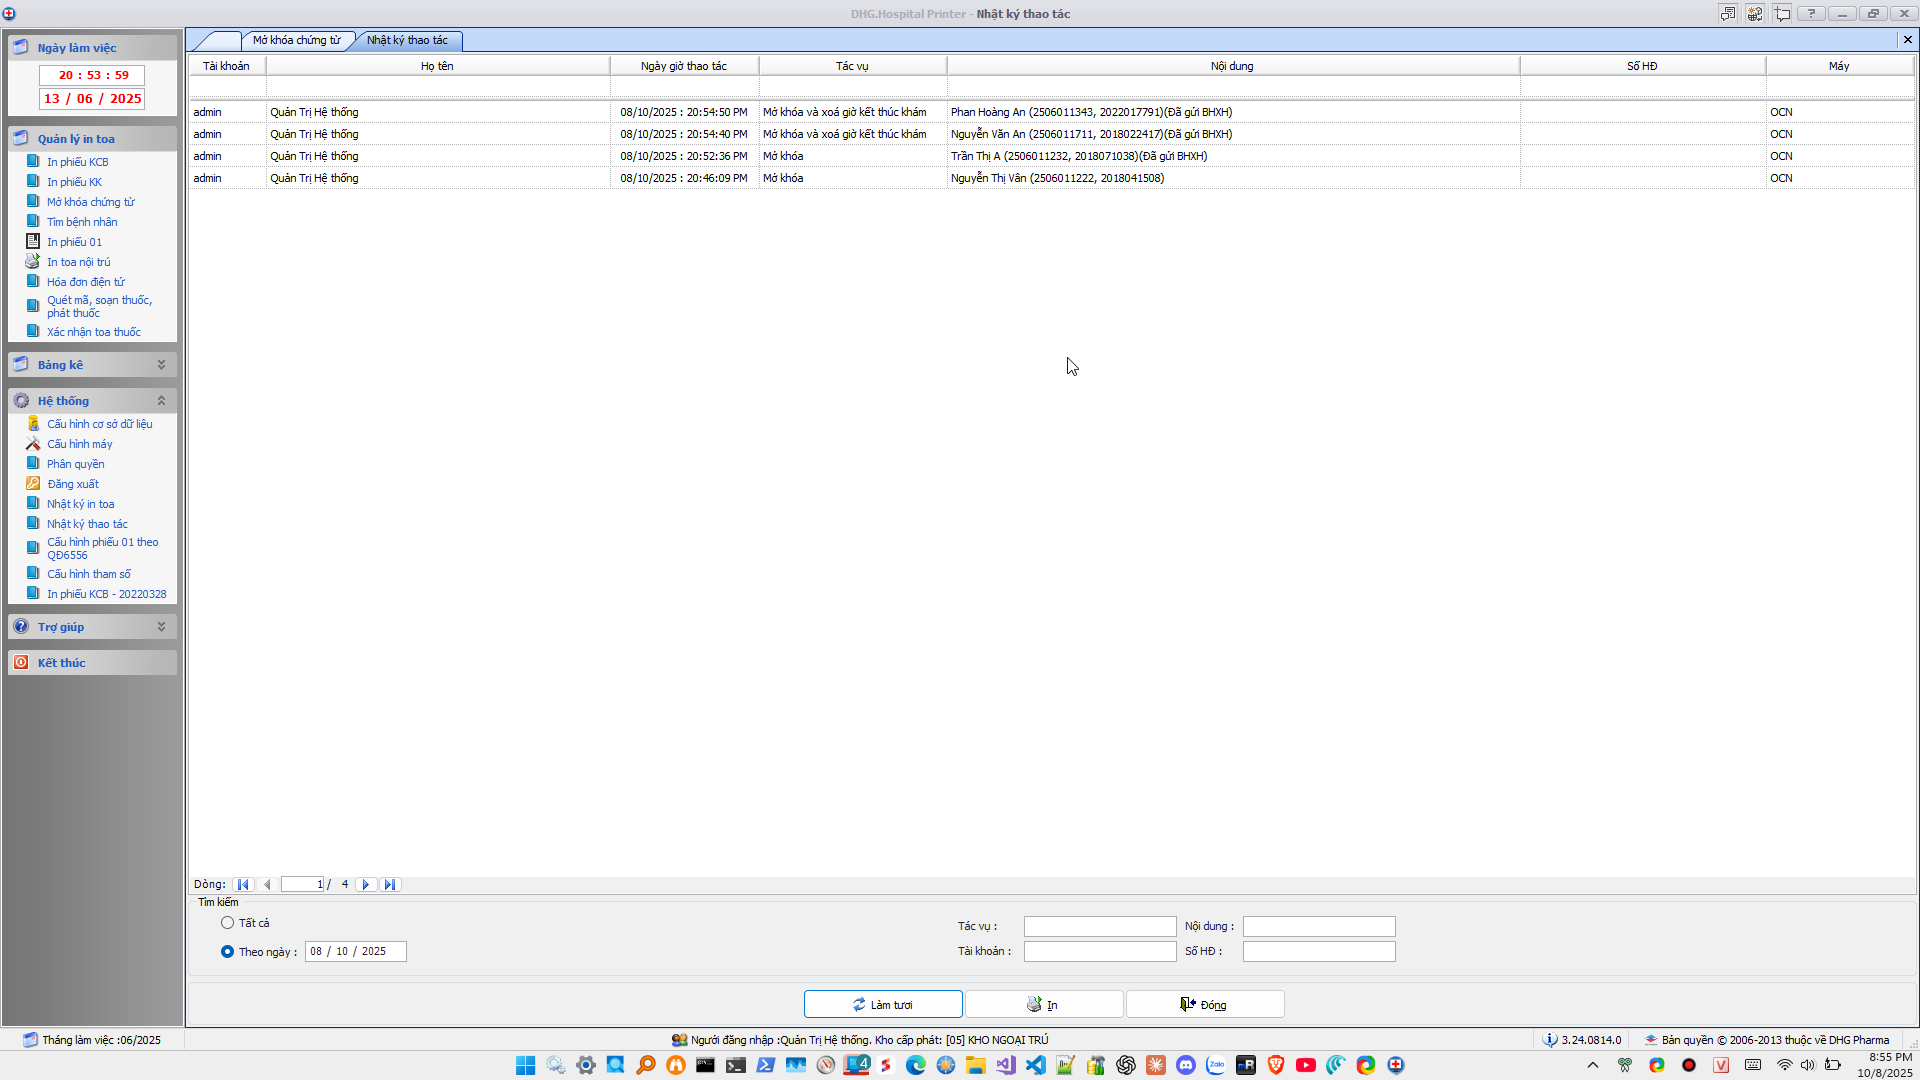1920x1080 pixels.
Task: Collapse the Hệ thống section
Action: point(161,401)
